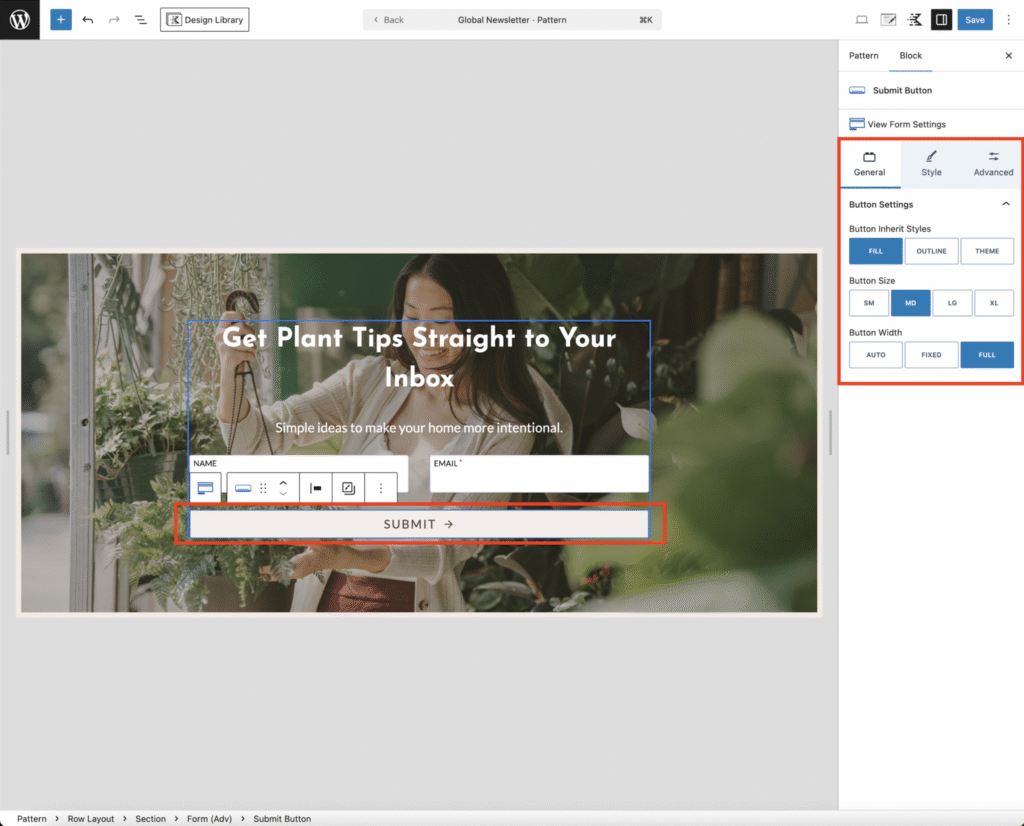Open View Form Settings link

(906, 124)
